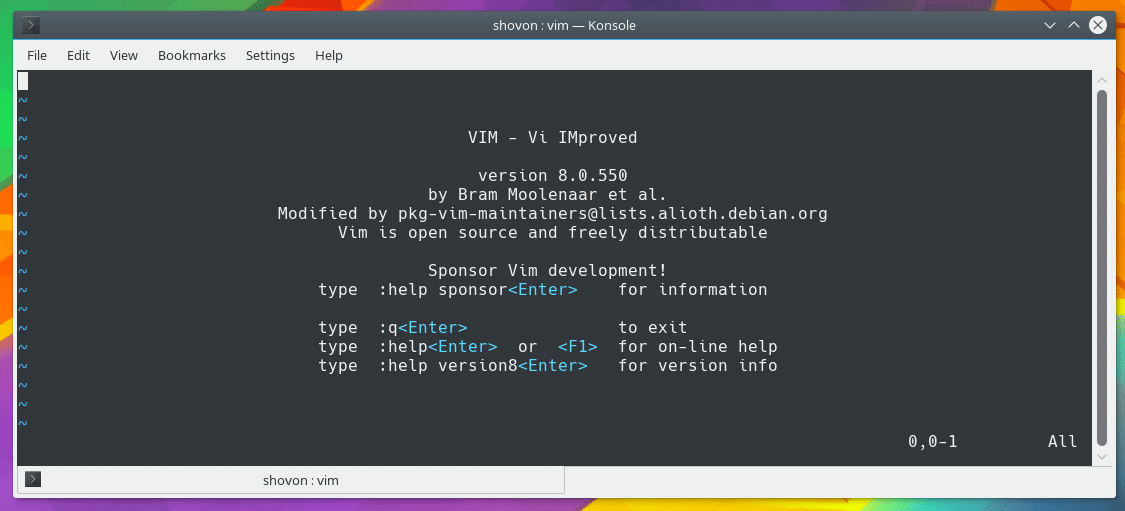Click the scrollbar up arrow
The height and width of the screenshot is (511, 1125).
pyautogui.click(x=1103, y=78)
